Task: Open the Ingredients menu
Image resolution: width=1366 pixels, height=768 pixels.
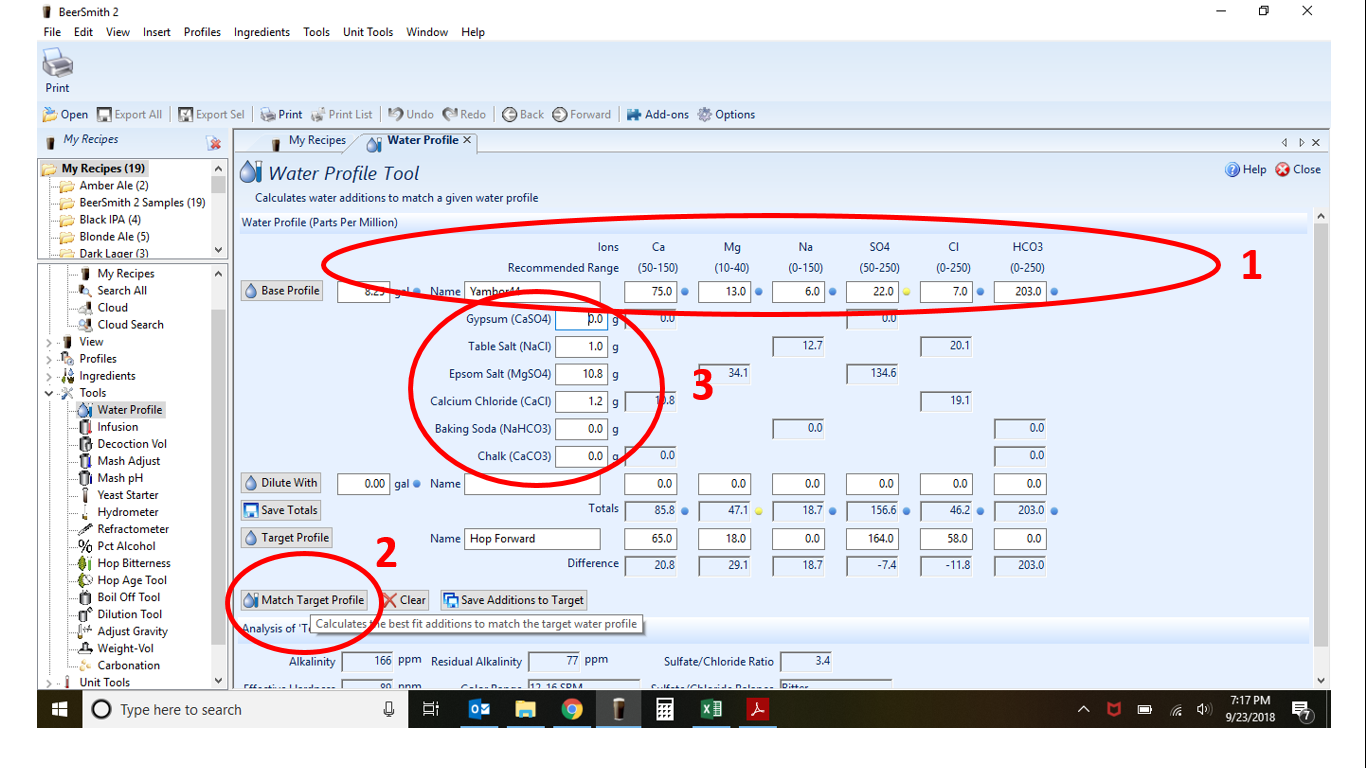Action: point(262,32)
